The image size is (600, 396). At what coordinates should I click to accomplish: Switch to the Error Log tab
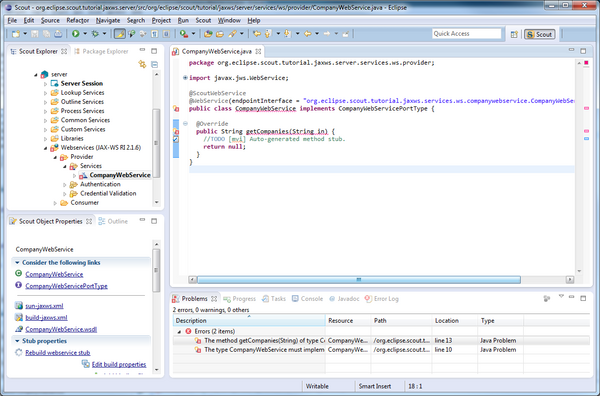point(382,299)
